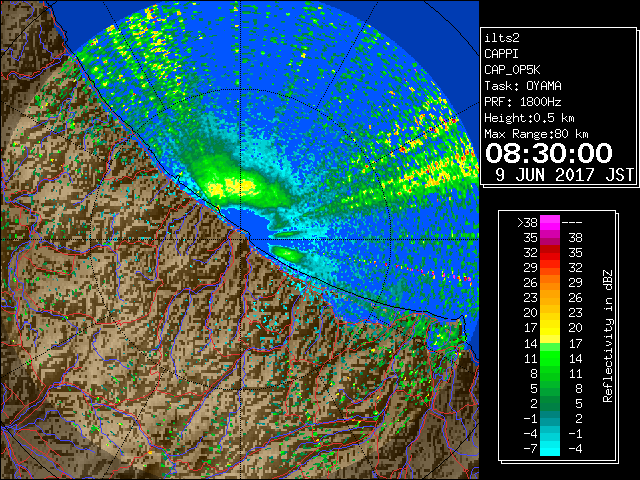Click the 'CAP_0P5K' label

[512, 70]
